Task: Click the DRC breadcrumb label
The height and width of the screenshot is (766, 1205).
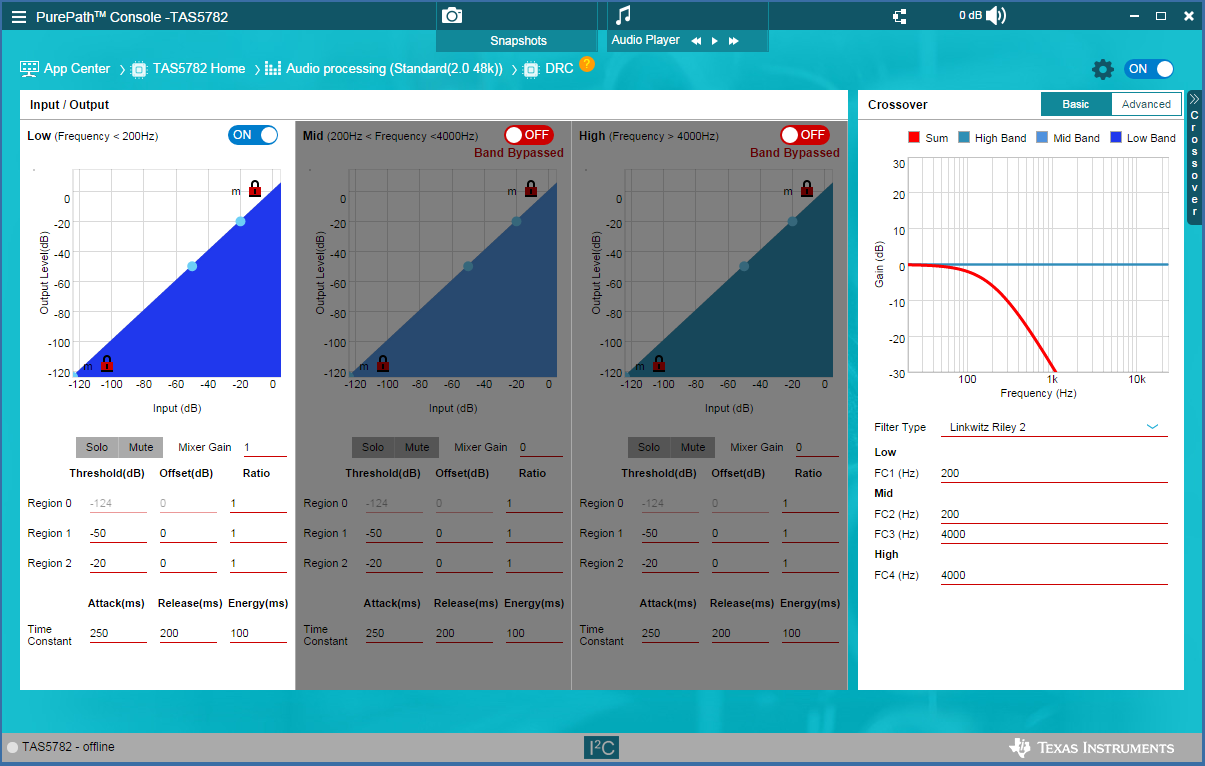Action: tap(559, 69)
